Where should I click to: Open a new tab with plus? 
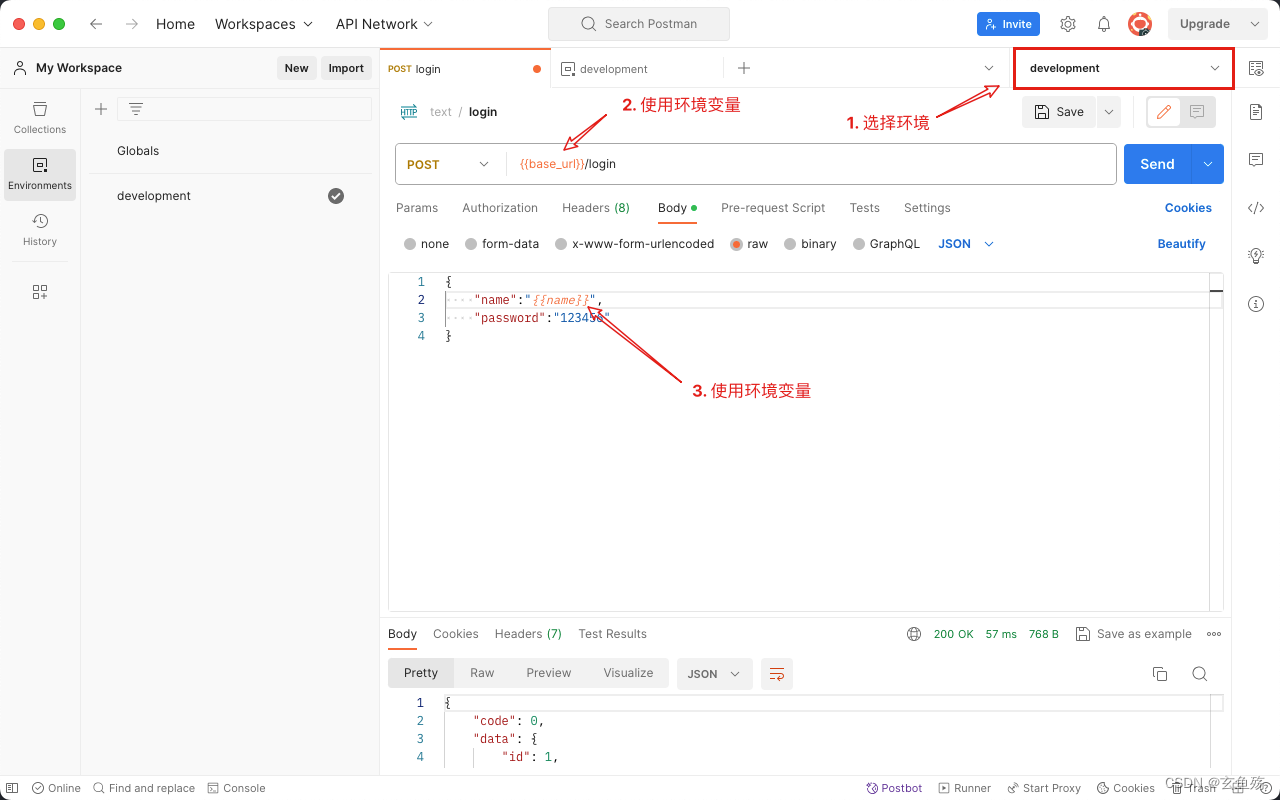(744, 68)
